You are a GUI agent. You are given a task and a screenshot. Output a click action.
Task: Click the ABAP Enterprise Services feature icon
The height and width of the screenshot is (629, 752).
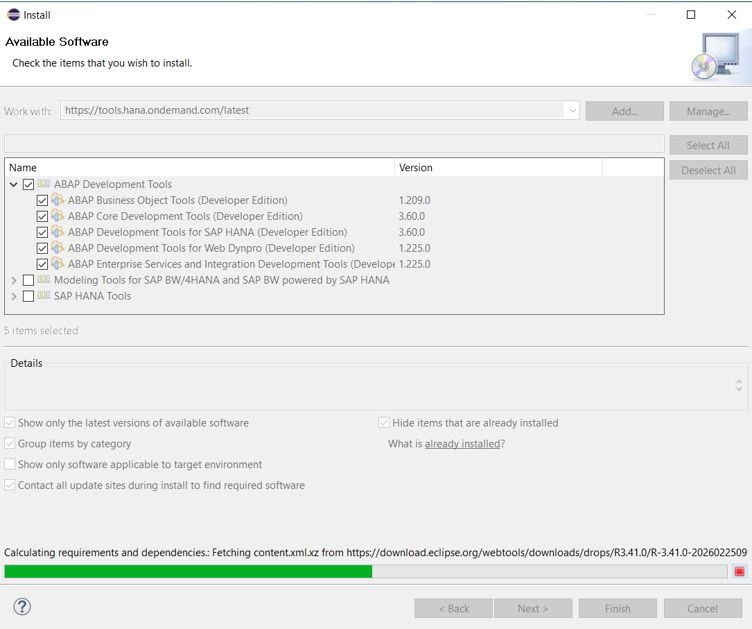click(x=58, y=264)
